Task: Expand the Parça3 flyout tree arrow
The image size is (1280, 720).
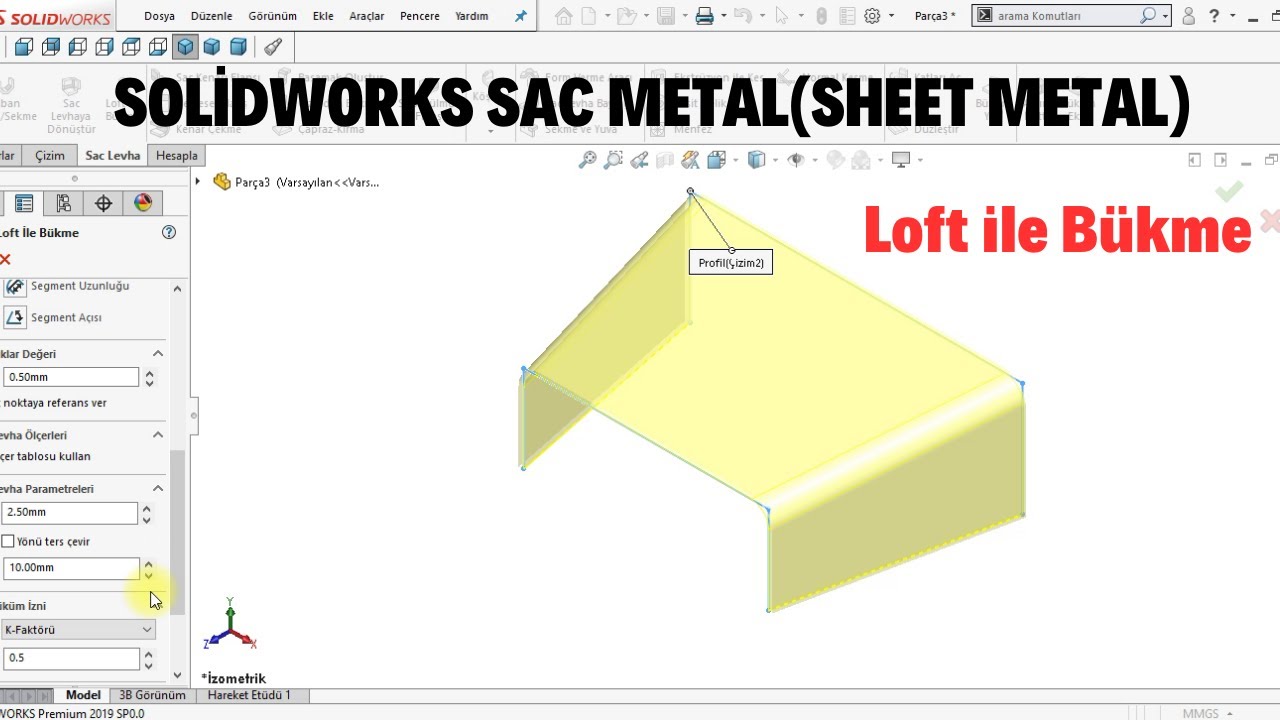Action: point(198,182)
